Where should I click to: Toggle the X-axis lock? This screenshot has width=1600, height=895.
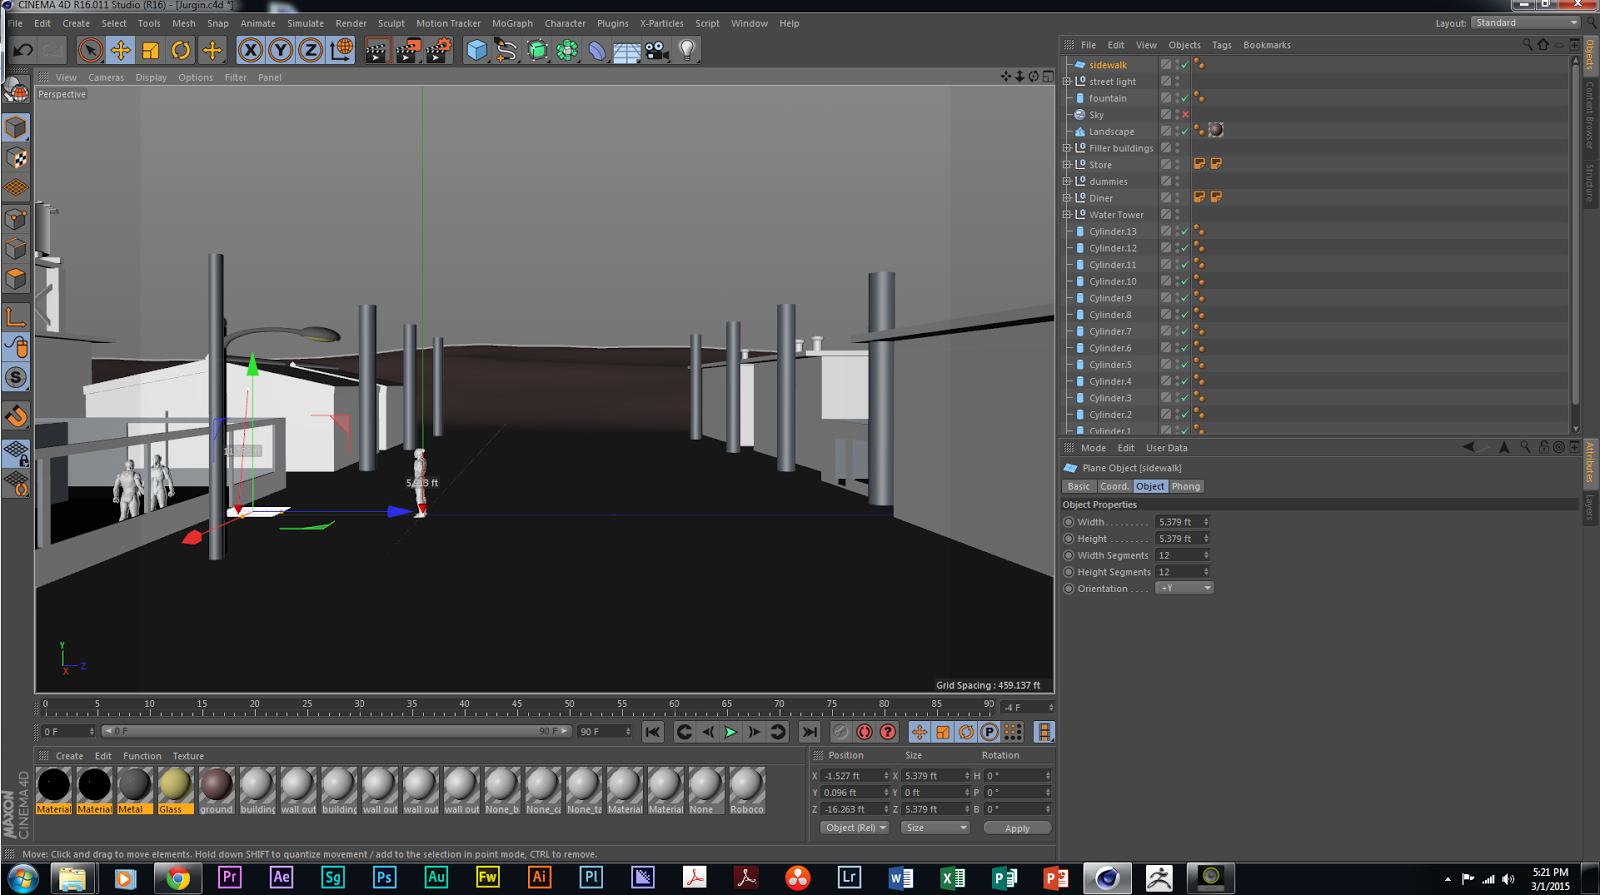click(x=251, y=50)
